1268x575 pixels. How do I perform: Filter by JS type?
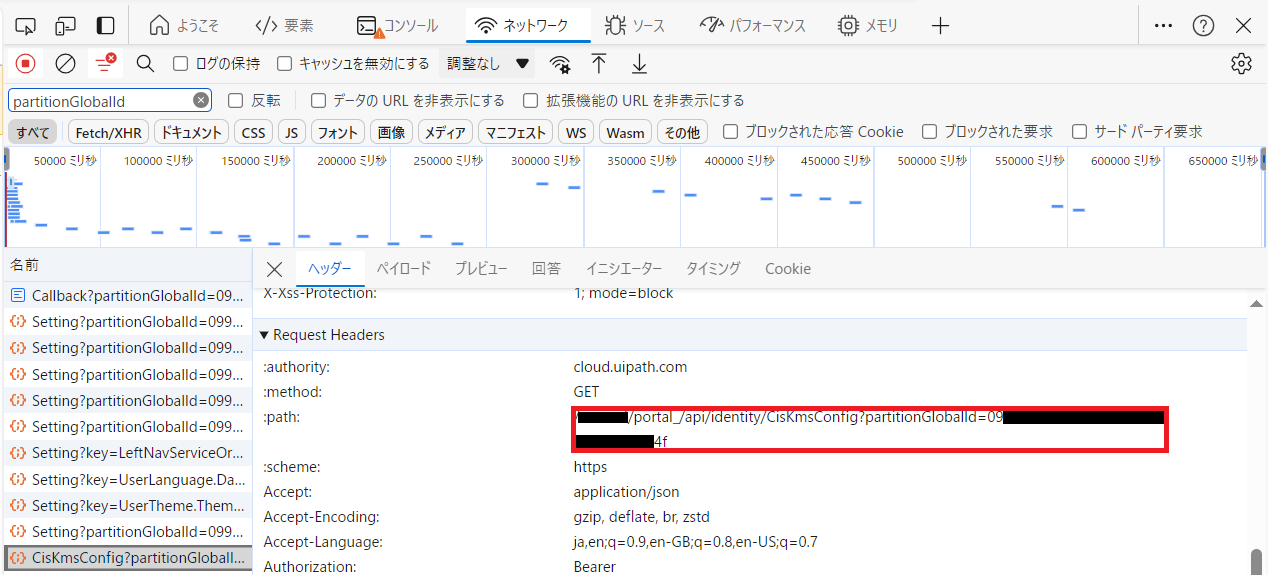coord(291,132)
